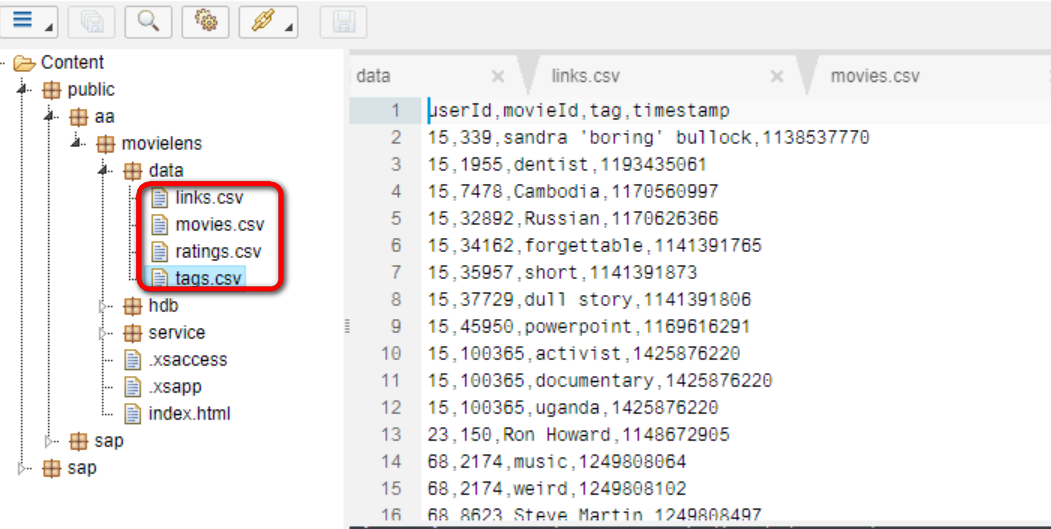Click the line containing forgettable
Screen dimensions: 1051x529
595,245
